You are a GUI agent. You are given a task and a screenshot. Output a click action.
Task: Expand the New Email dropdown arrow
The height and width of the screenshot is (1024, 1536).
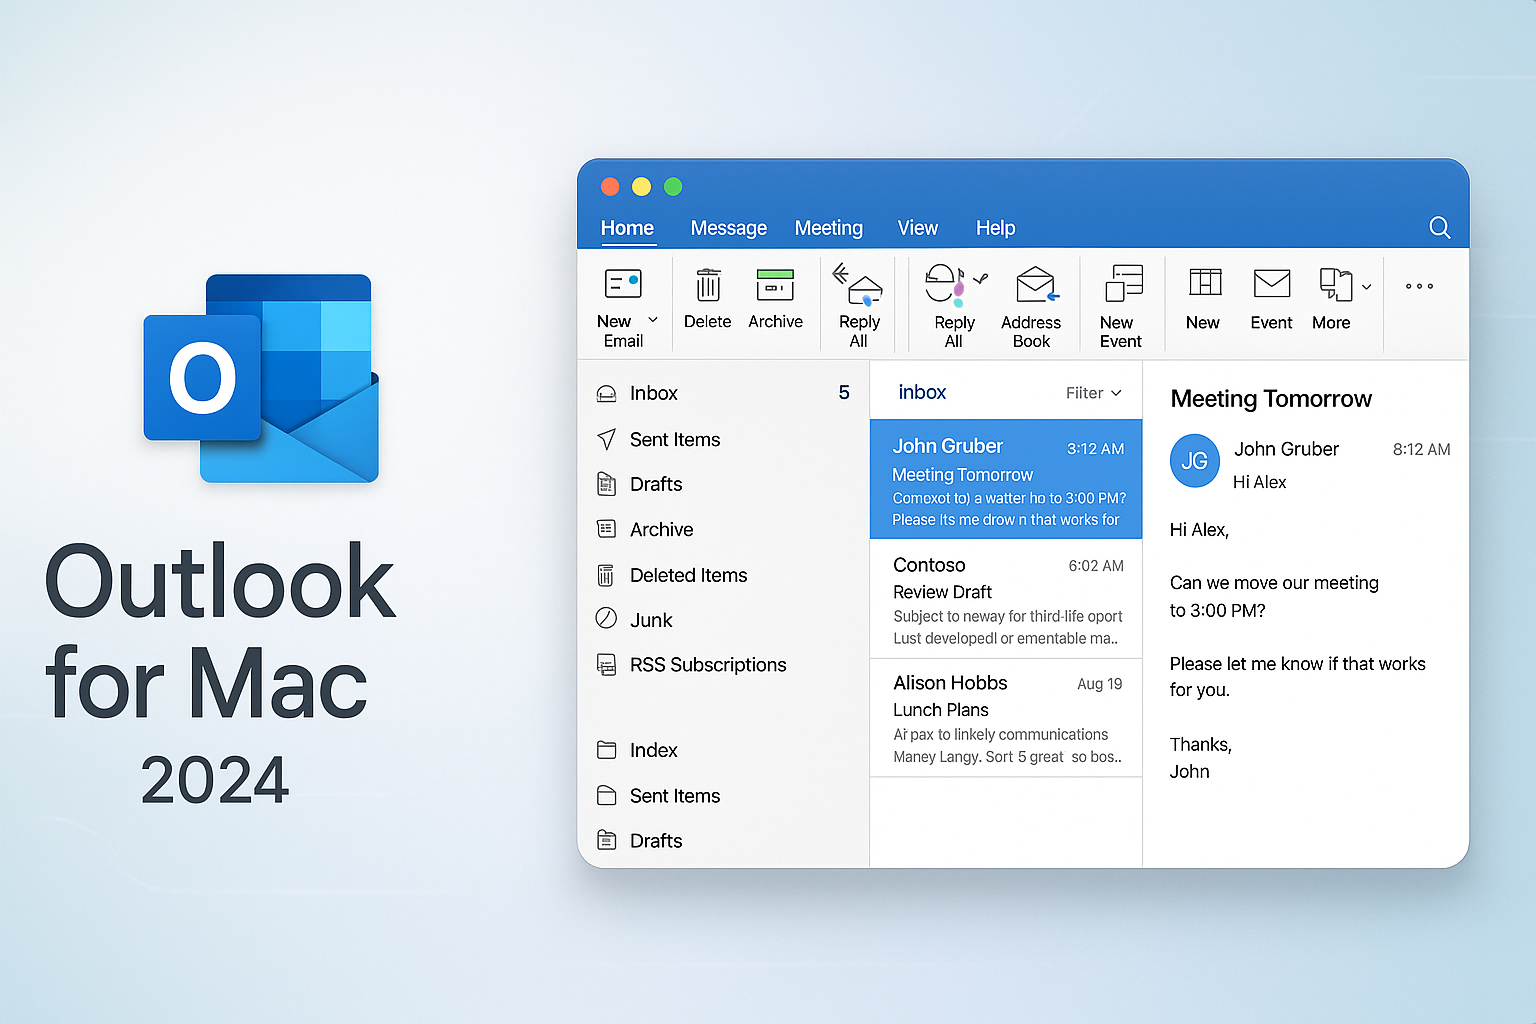[653, 320]
